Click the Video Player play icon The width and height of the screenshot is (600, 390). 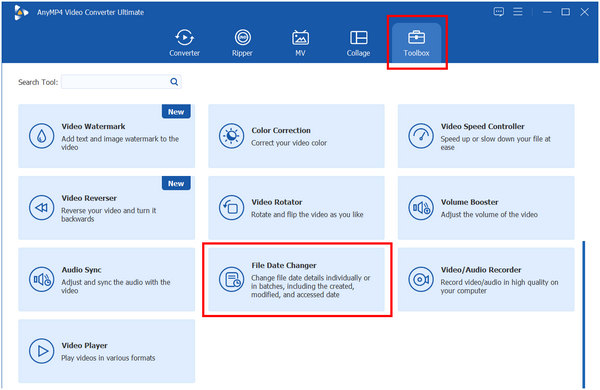coord(41,351)
